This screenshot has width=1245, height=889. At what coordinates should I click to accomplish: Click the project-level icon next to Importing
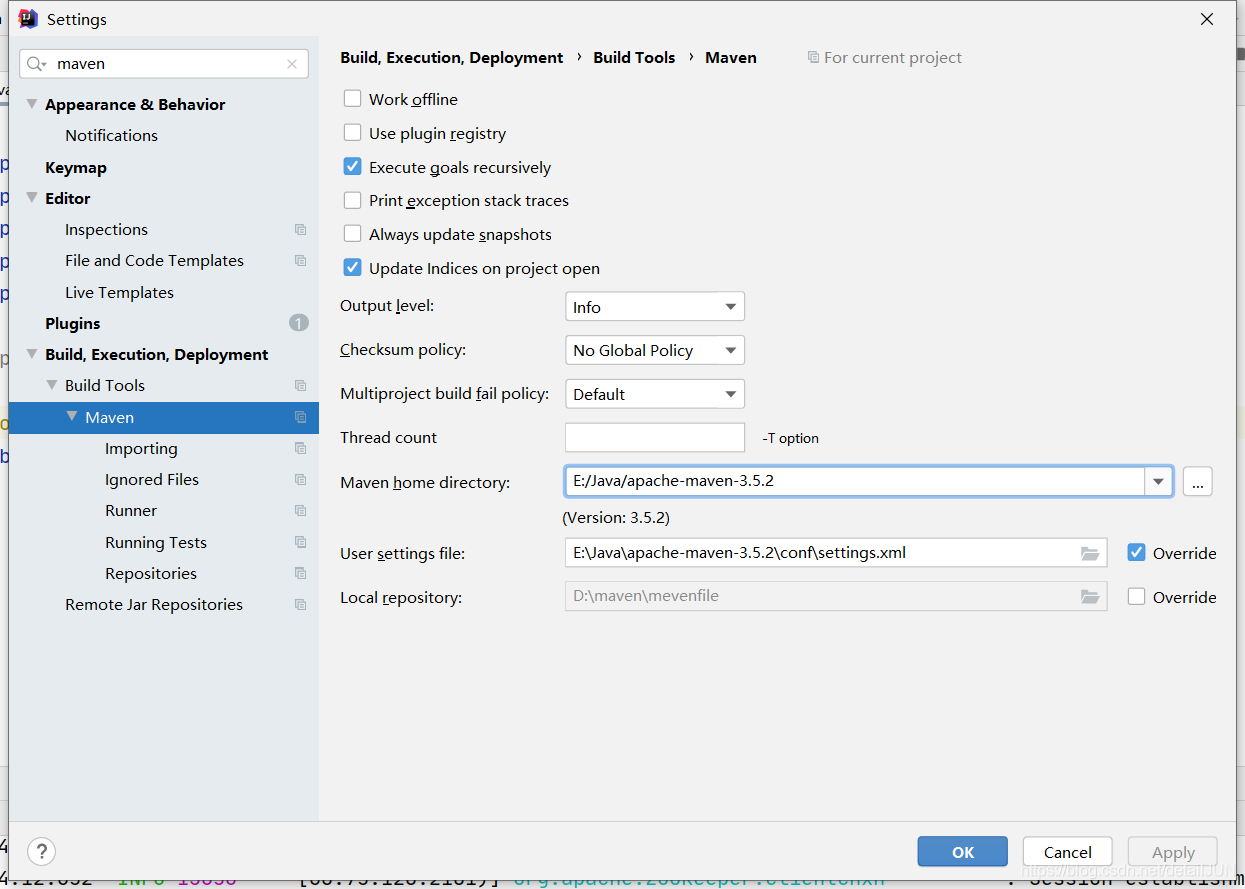click(300, 449)
